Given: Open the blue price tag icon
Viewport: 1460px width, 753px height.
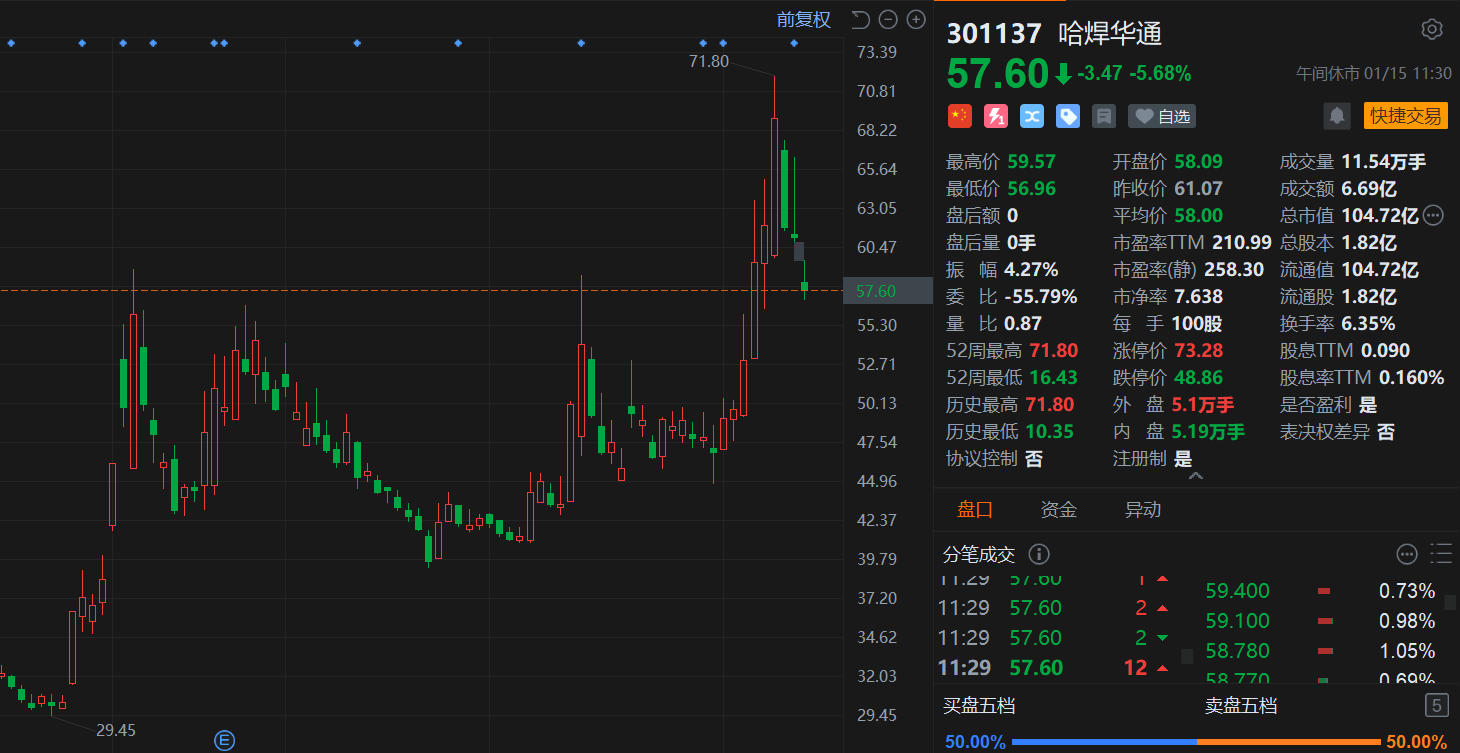Looking at the screenshot, I should pyautogui.click(x=1068, y=116).
